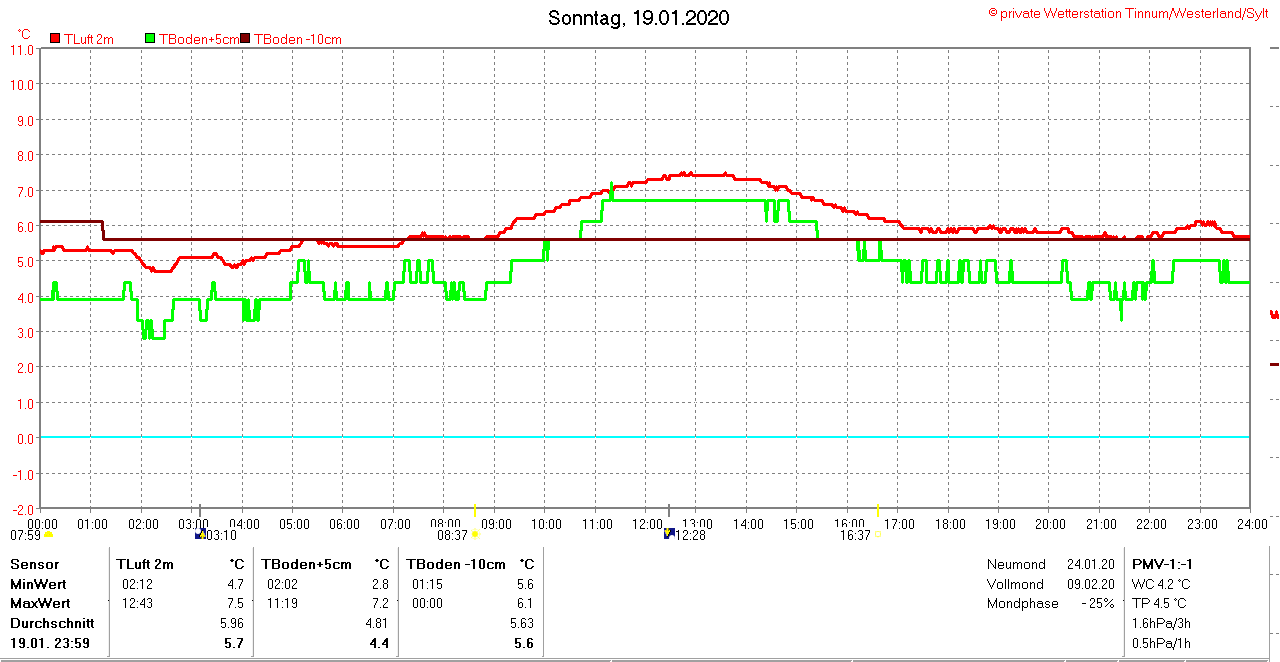Viewport: 1280px width, 662px height.
Task: Click the green TBoden+5cm legend square
Action: point(151,39)
